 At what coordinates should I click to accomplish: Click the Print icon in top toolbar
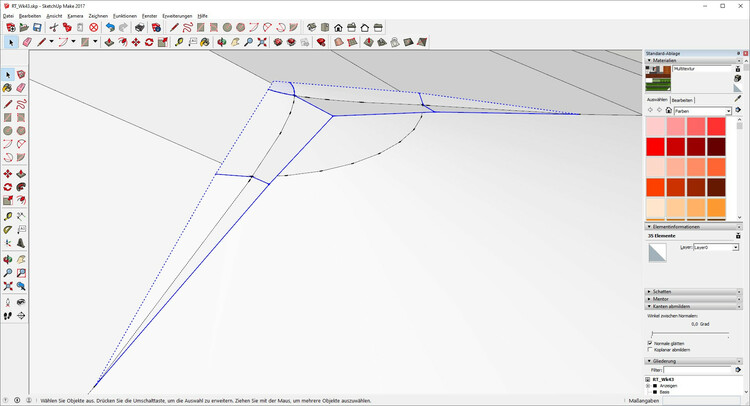(x=140, y=28)
